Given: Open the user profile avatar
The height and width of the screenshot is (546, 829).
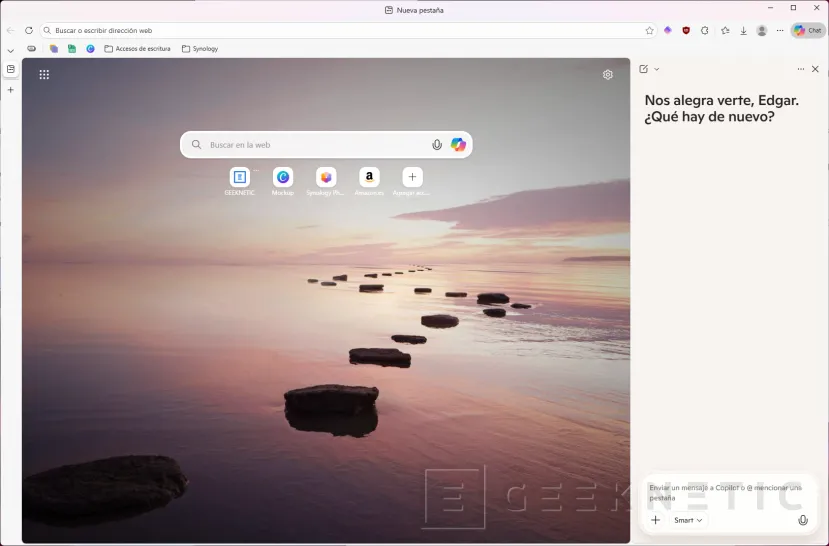Looking at the screenshot, I should click(762, 31).
